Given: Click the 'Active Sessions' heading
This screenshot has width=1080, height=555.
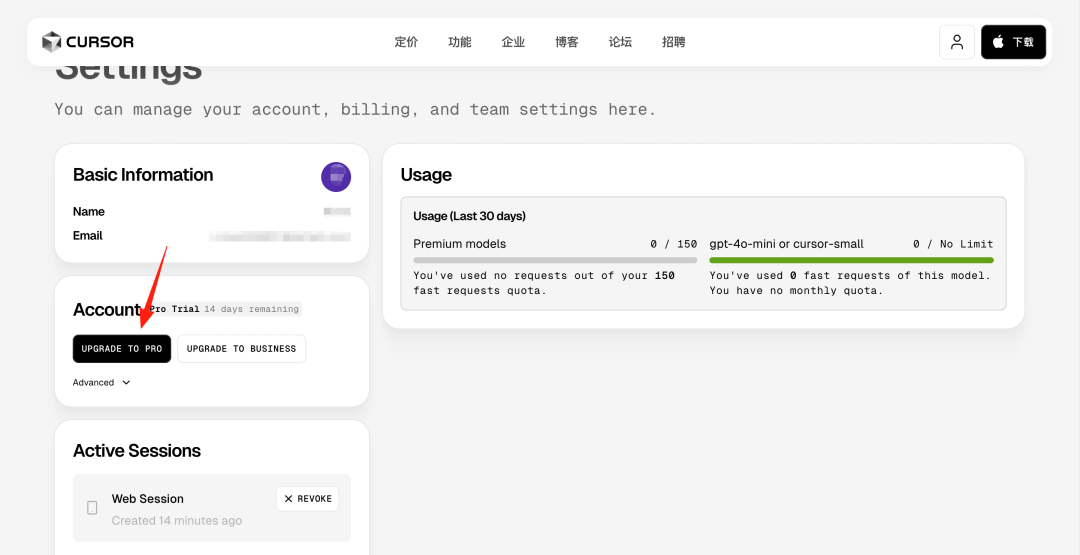Looking at the screenshot, I should click(x=137, y=451).
